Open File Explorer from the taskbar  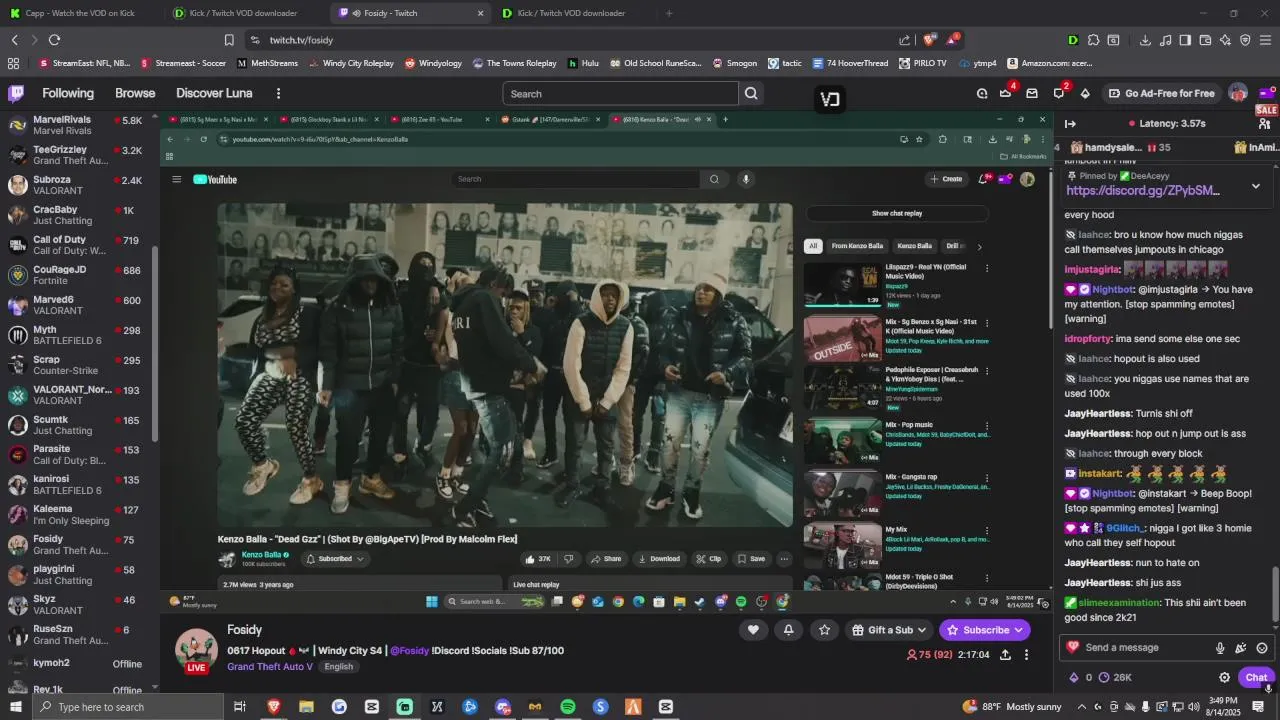point(306,707)
